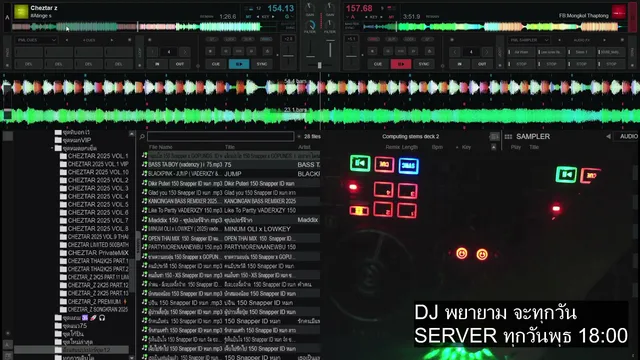The width and height of the screenshot is (640, 360).
Task: Set loop OUT on the right deck
Action: pyautogui.click(x=482, y=64)
